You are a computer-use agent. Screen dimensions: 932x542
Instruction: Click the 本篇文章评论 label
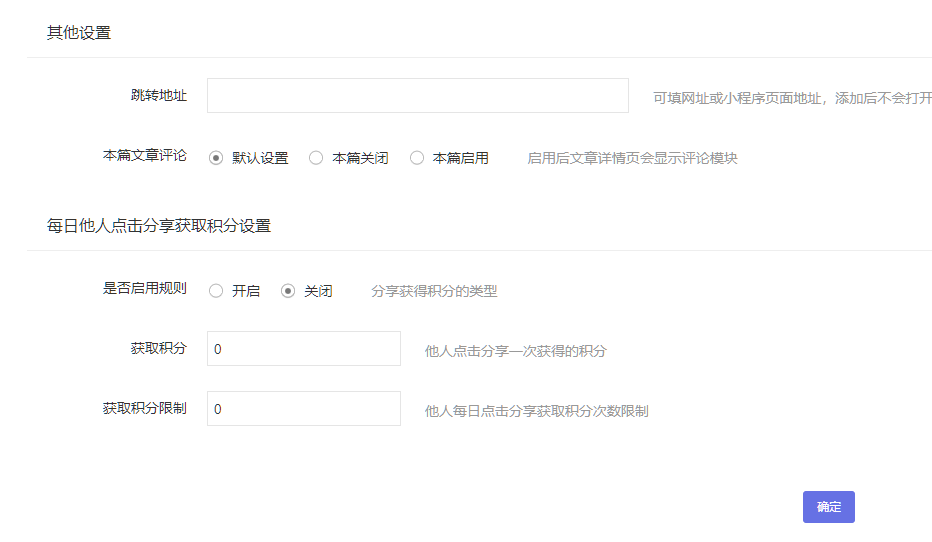pyautogui.click(x=145, y=156)
